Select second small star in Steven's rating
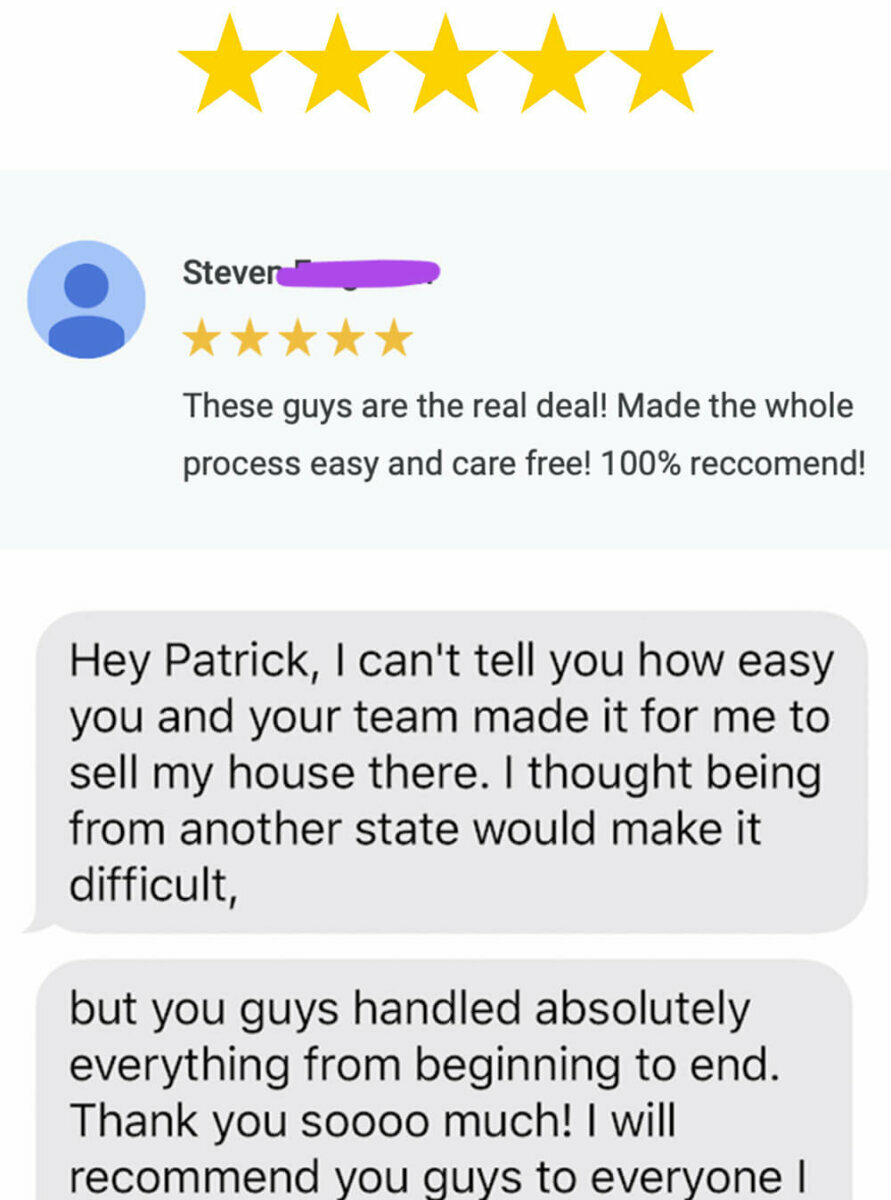Image resolution: width=891 pixels, height=1200 pixels. (x=250, y=338)
